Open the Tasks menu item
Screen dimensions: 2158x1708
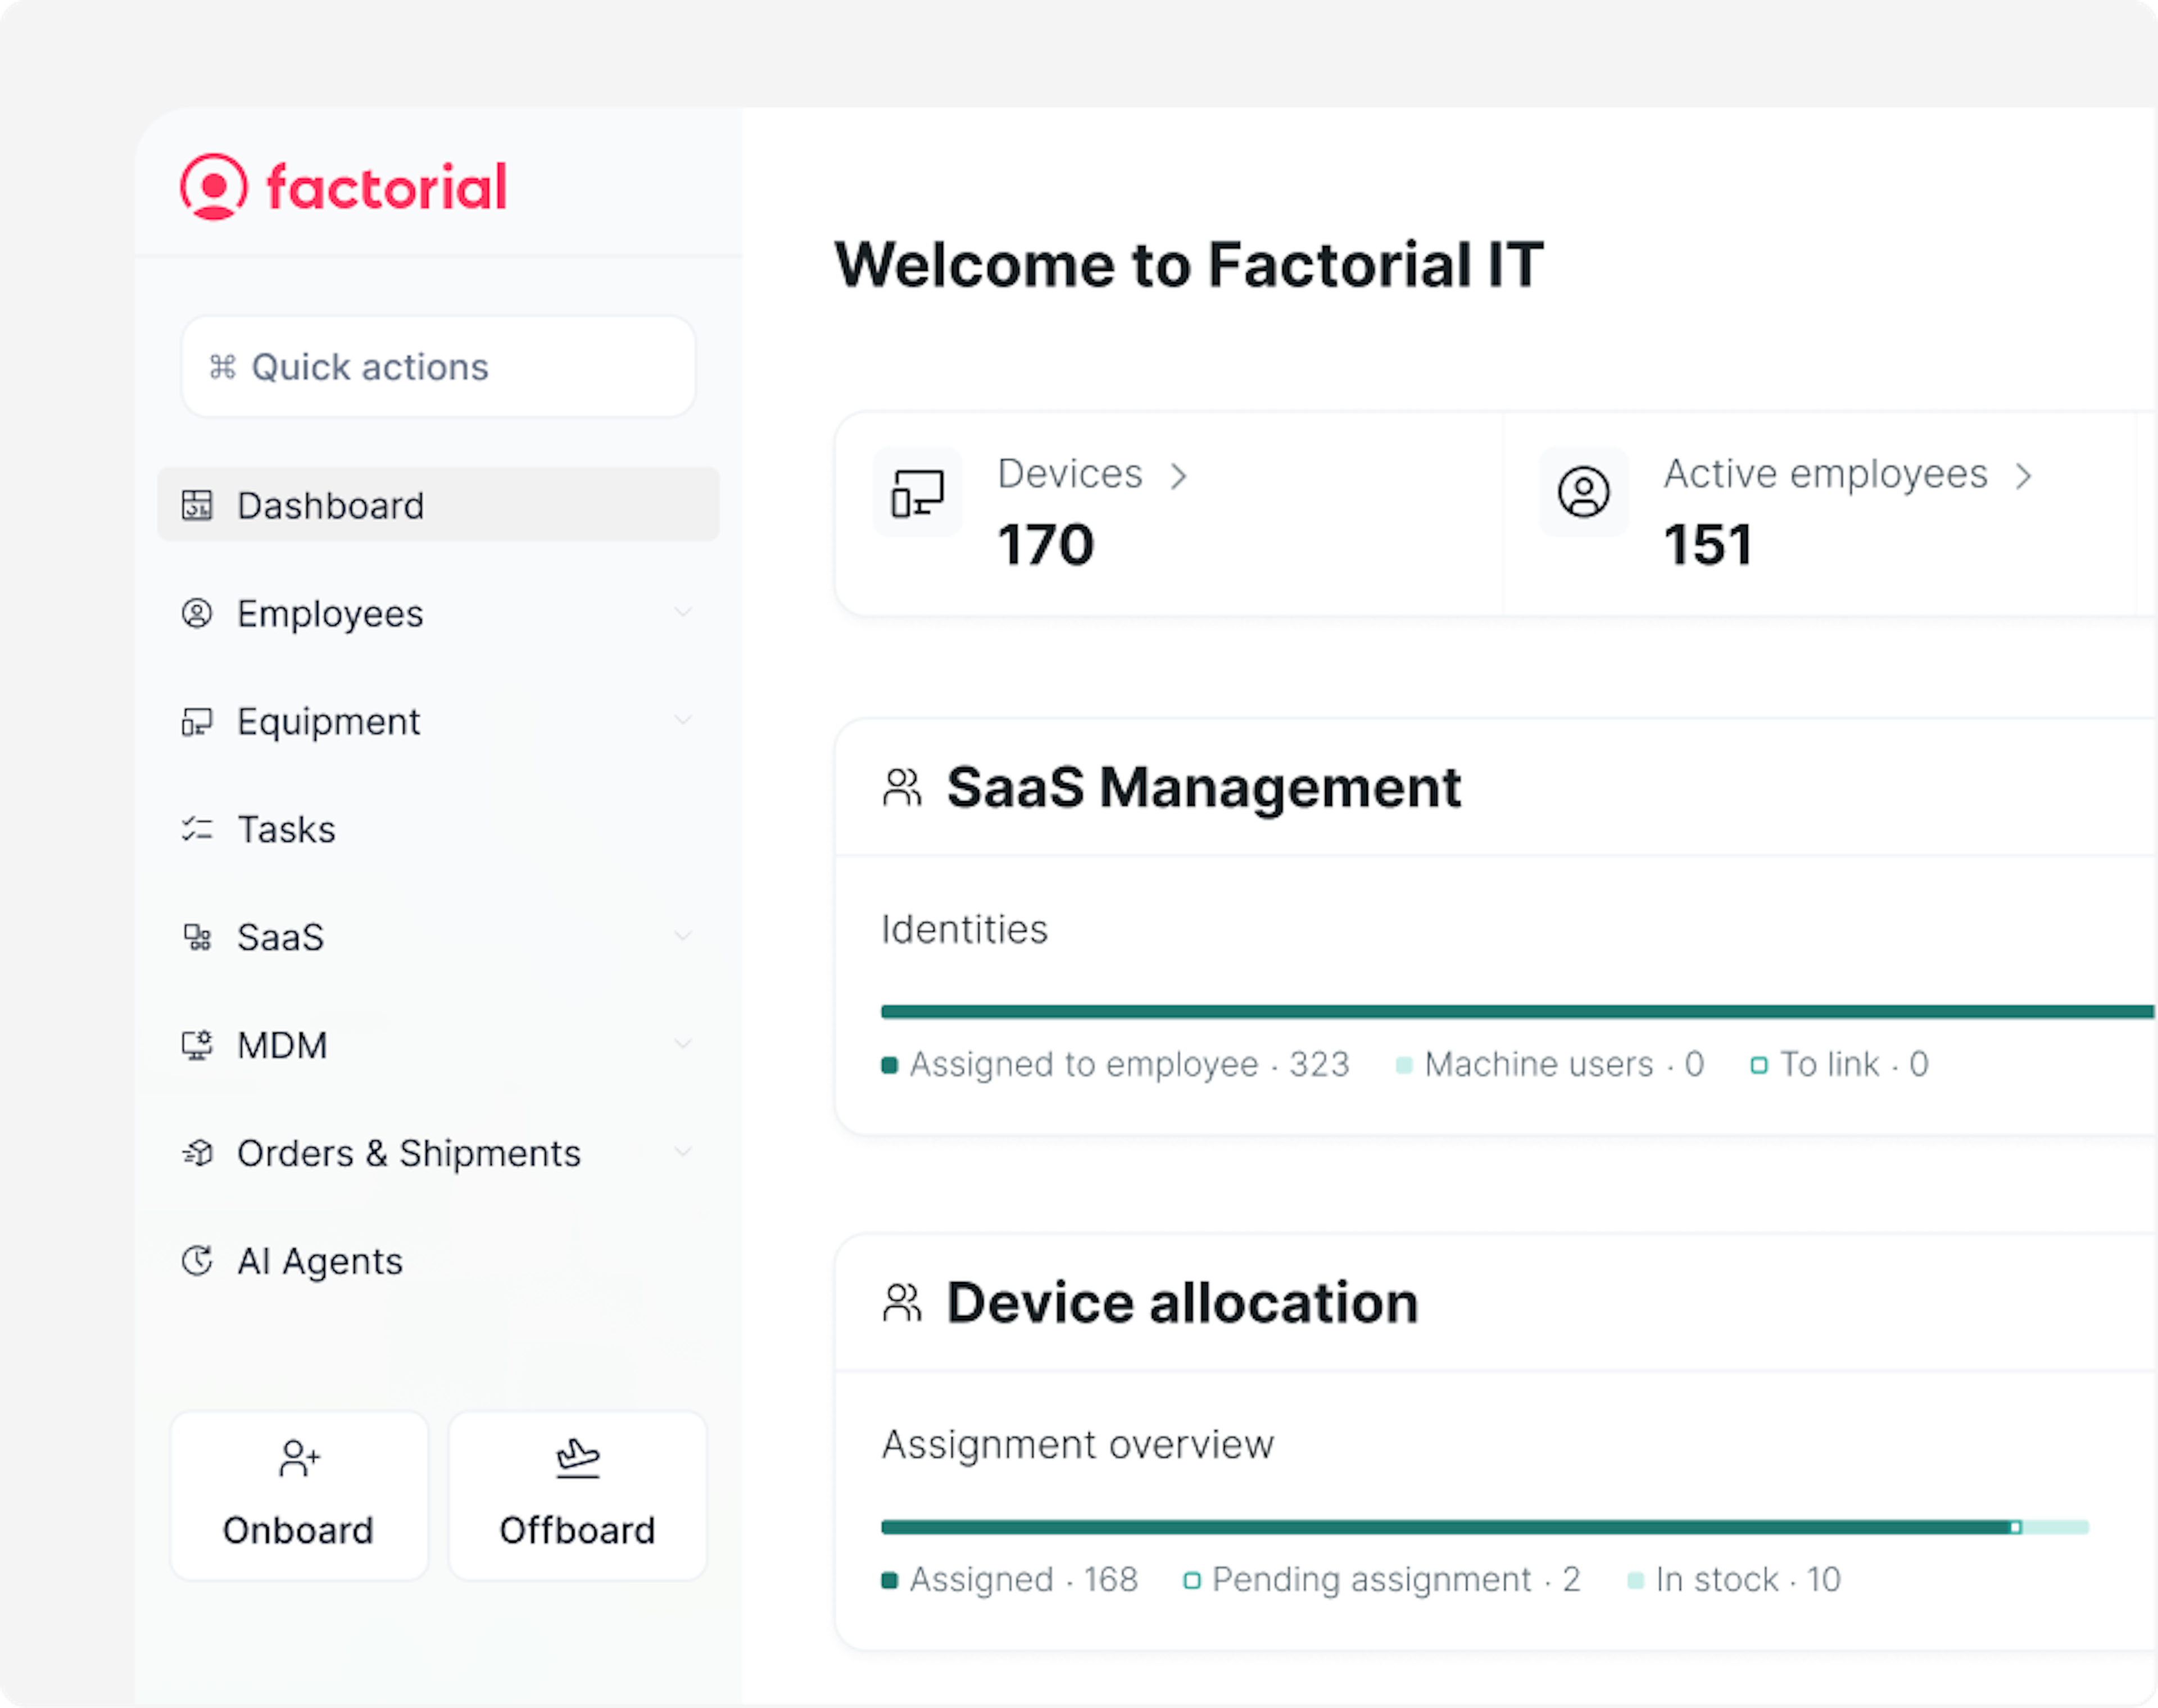(x=286, y=829)
